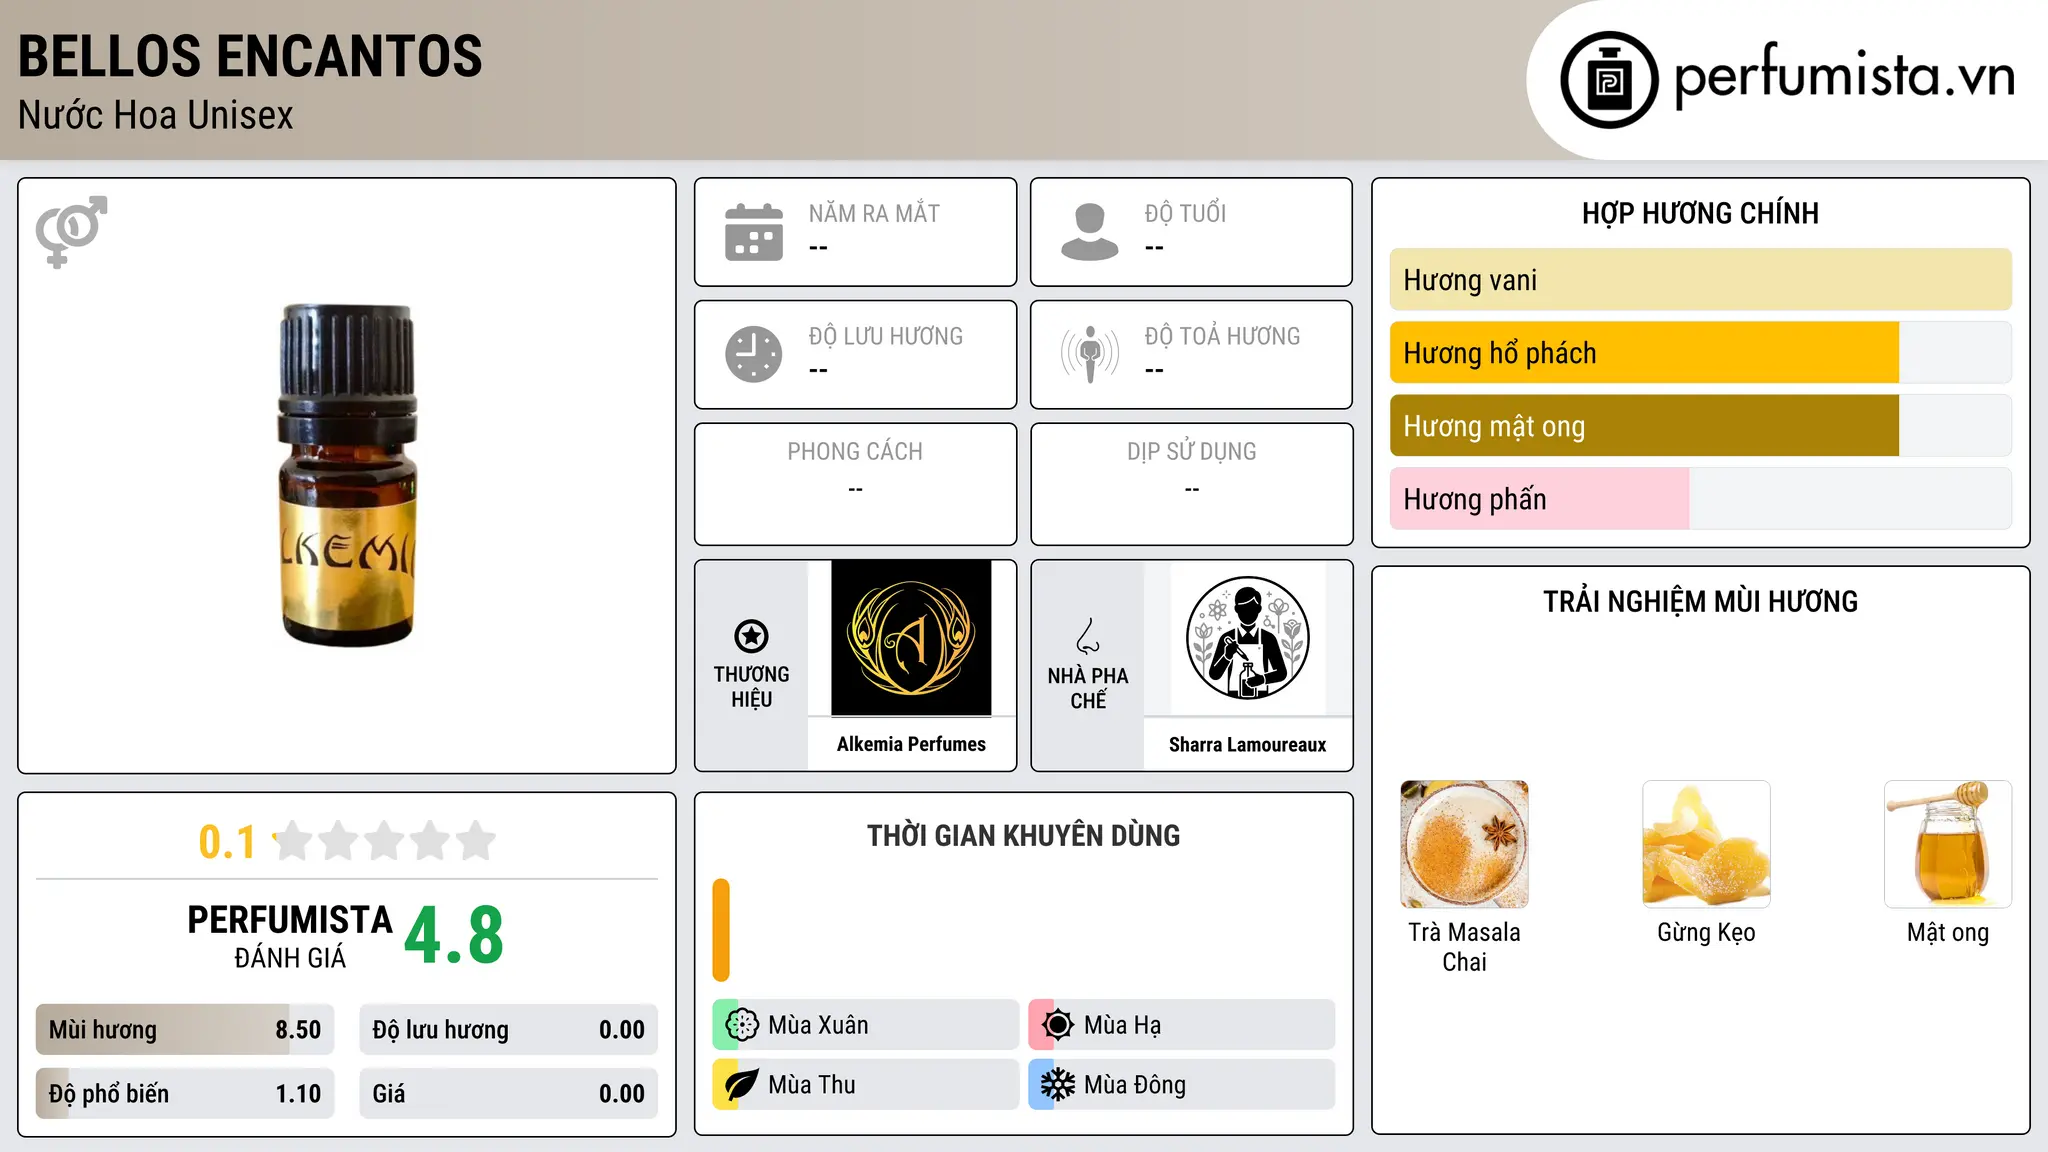This screenshot has height=1152, width=2048.
Task: Click the perfumista.vn bottle logo icon
Action: tap(1609, 80)
